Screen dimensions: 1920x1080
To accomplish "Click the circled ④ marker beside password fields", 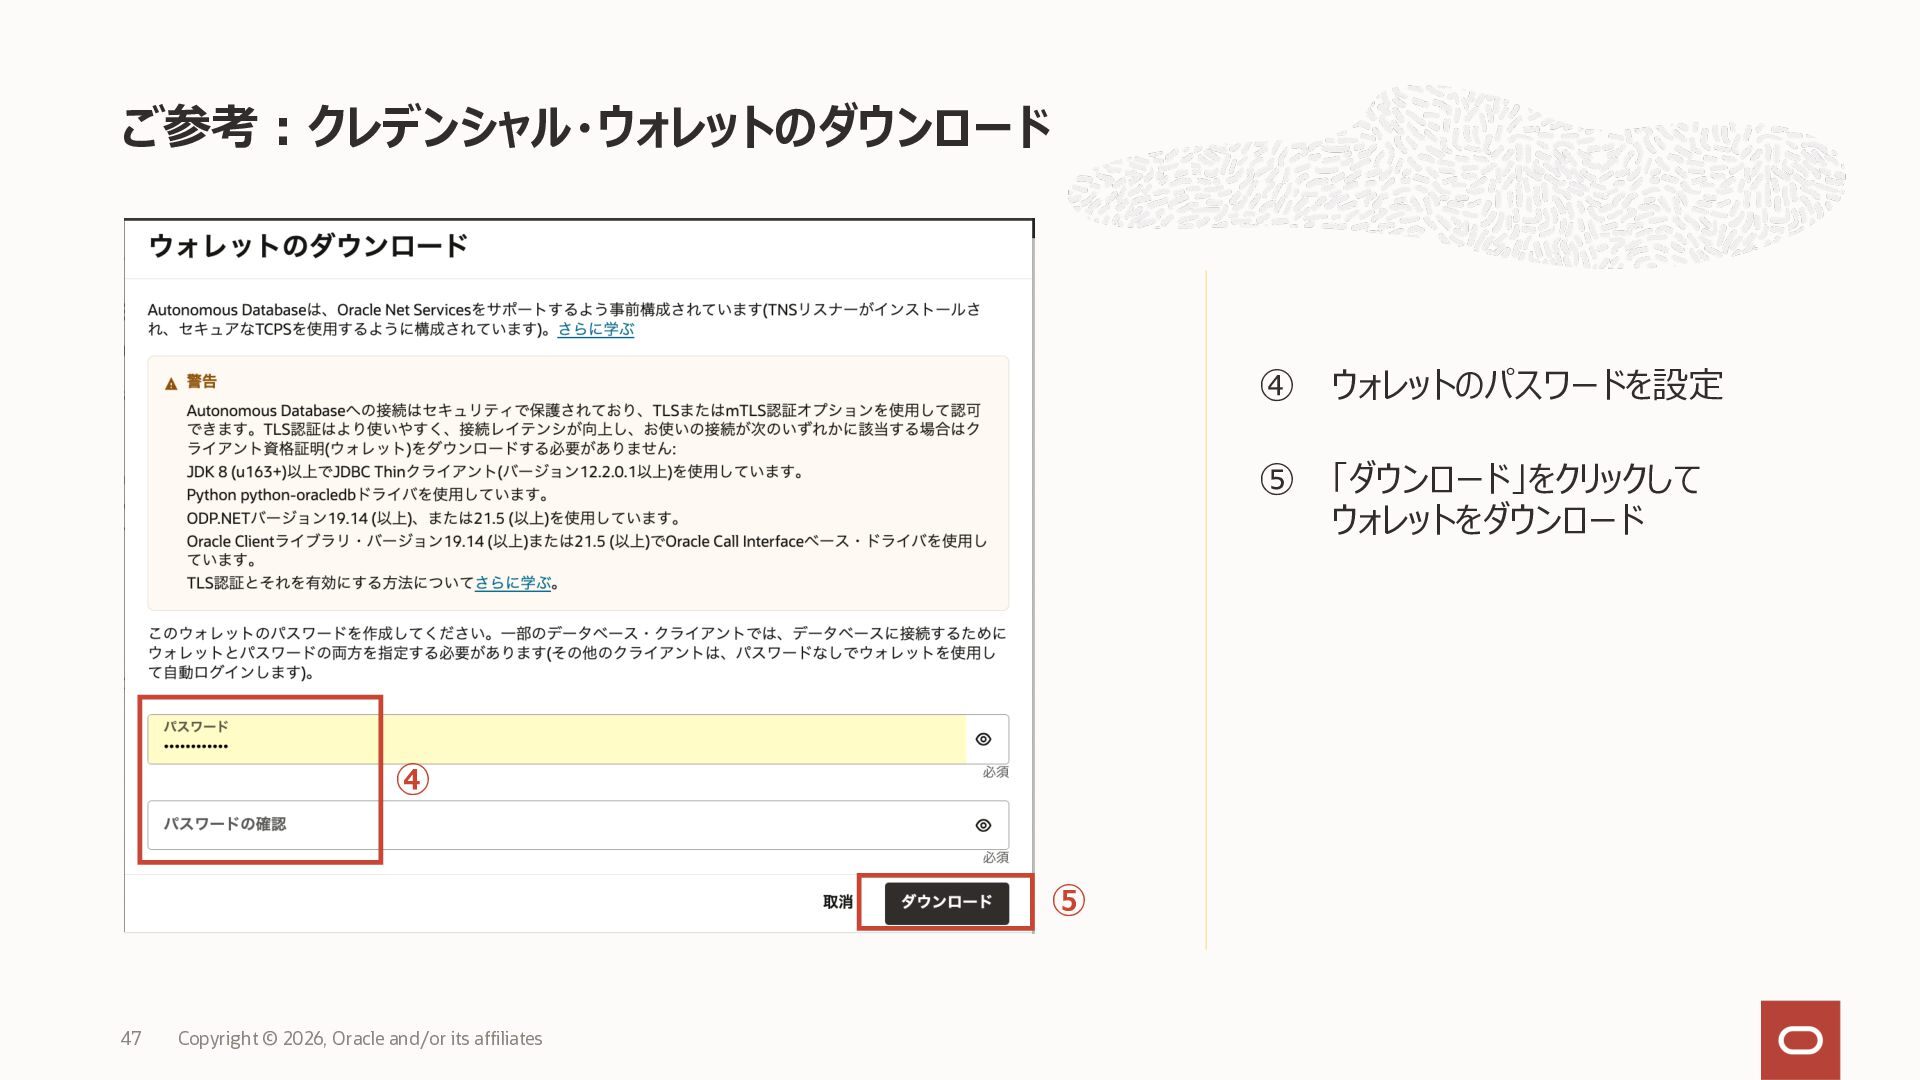I will pos(413,780).
